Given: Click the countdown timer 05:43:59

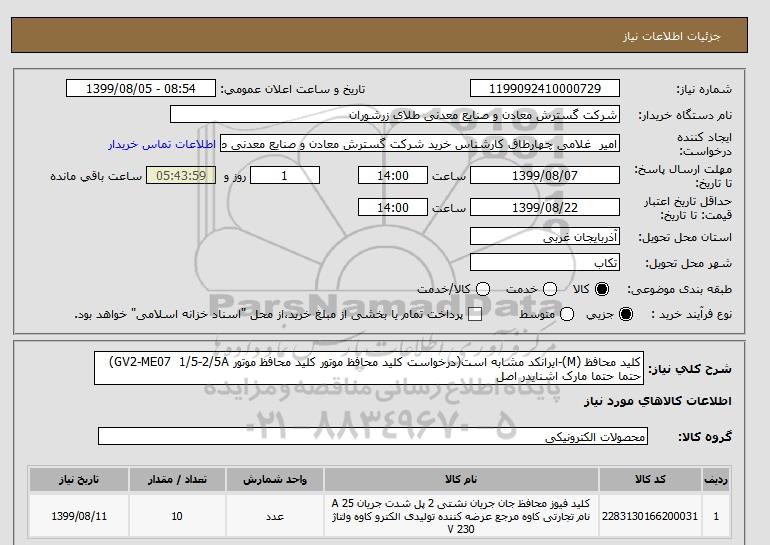Looking at the screenshot, I should coord(181,175).
